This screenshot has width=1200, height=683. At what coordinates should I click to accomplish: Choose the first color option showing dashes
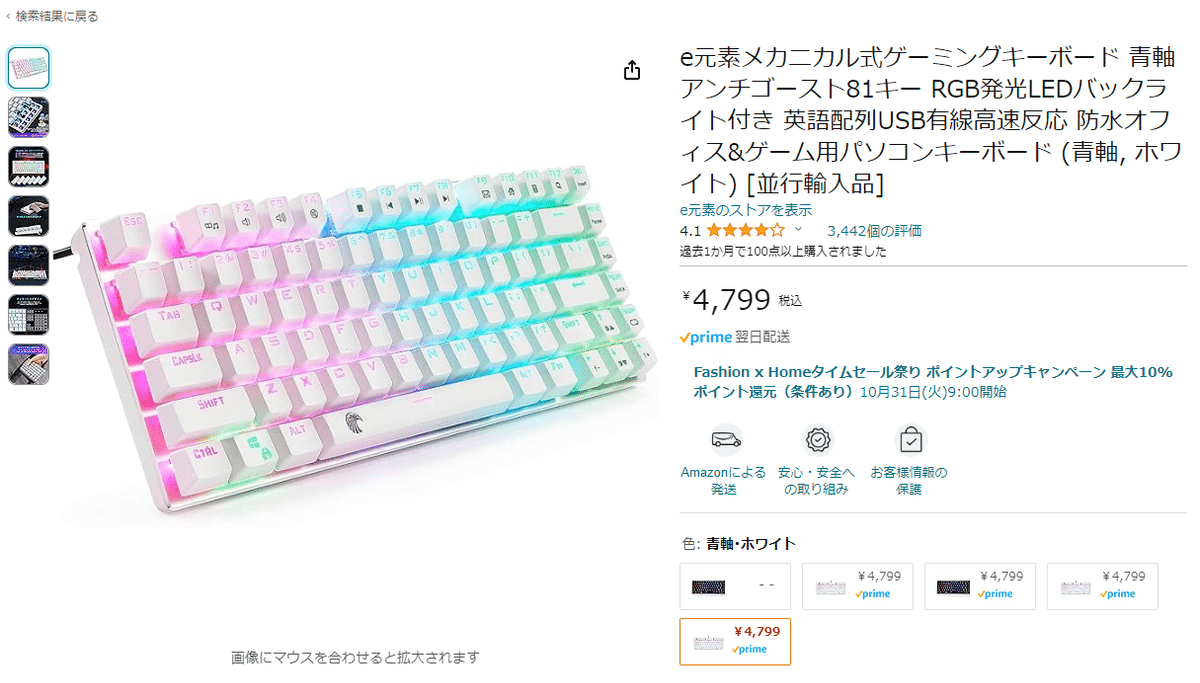[x=735, y=586]
